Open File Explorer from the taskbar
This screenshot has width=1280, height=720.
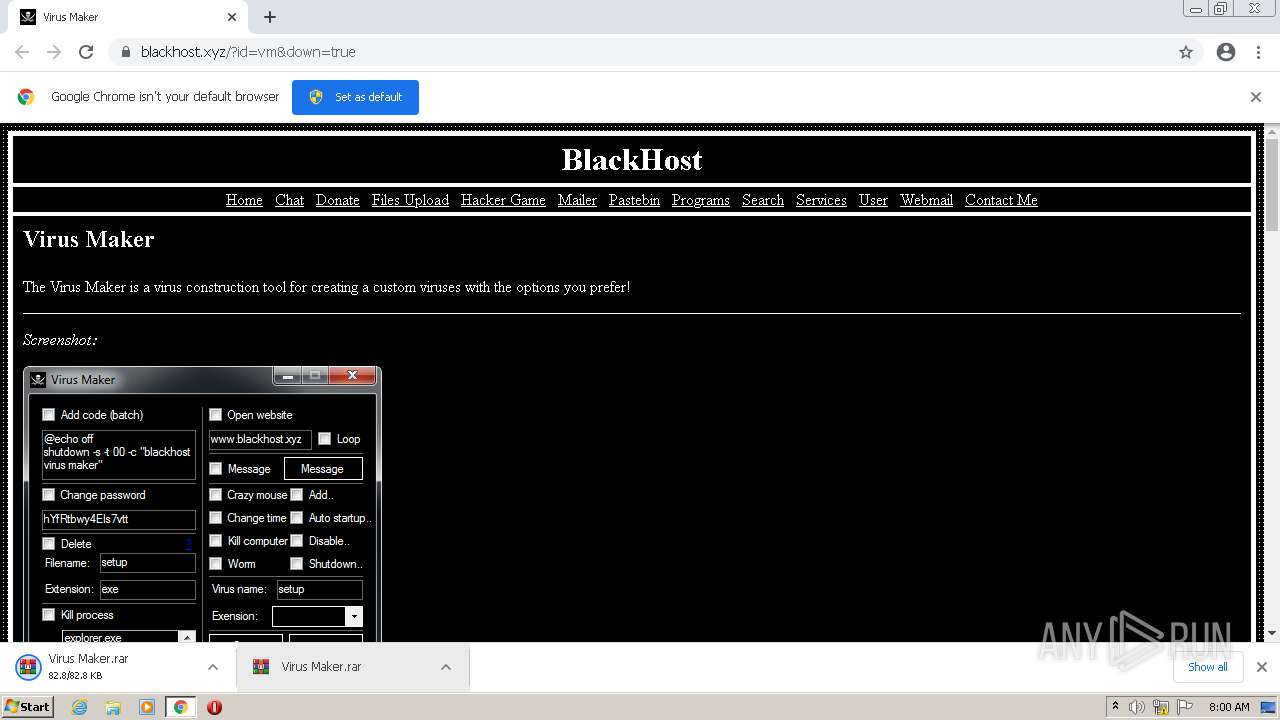[x=113, y=707]
